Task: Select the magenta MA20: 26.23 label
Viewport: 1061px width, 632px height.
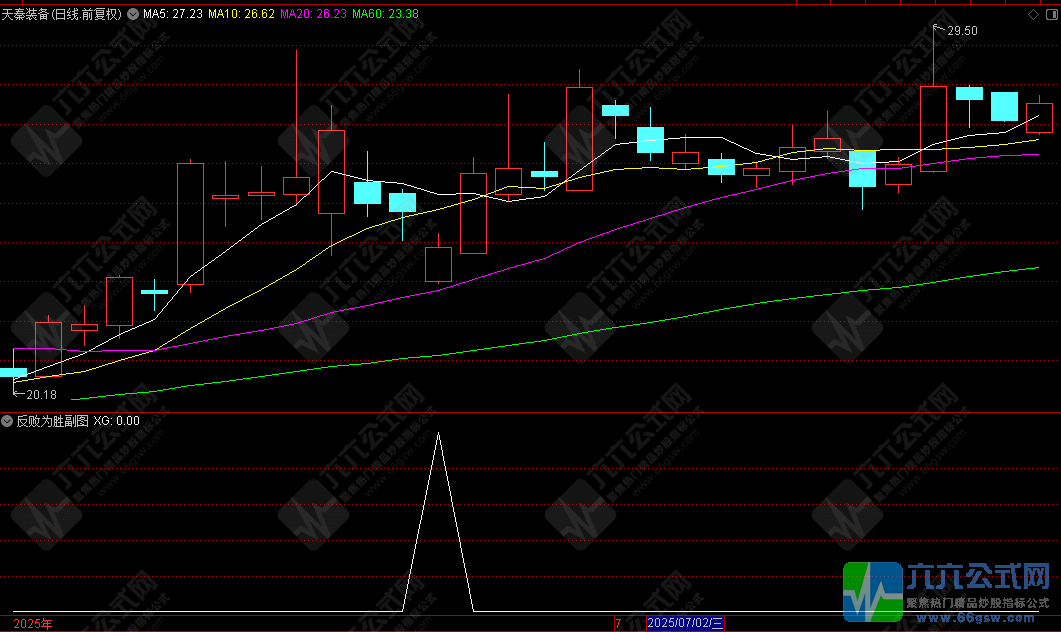Action: [314, 14]
